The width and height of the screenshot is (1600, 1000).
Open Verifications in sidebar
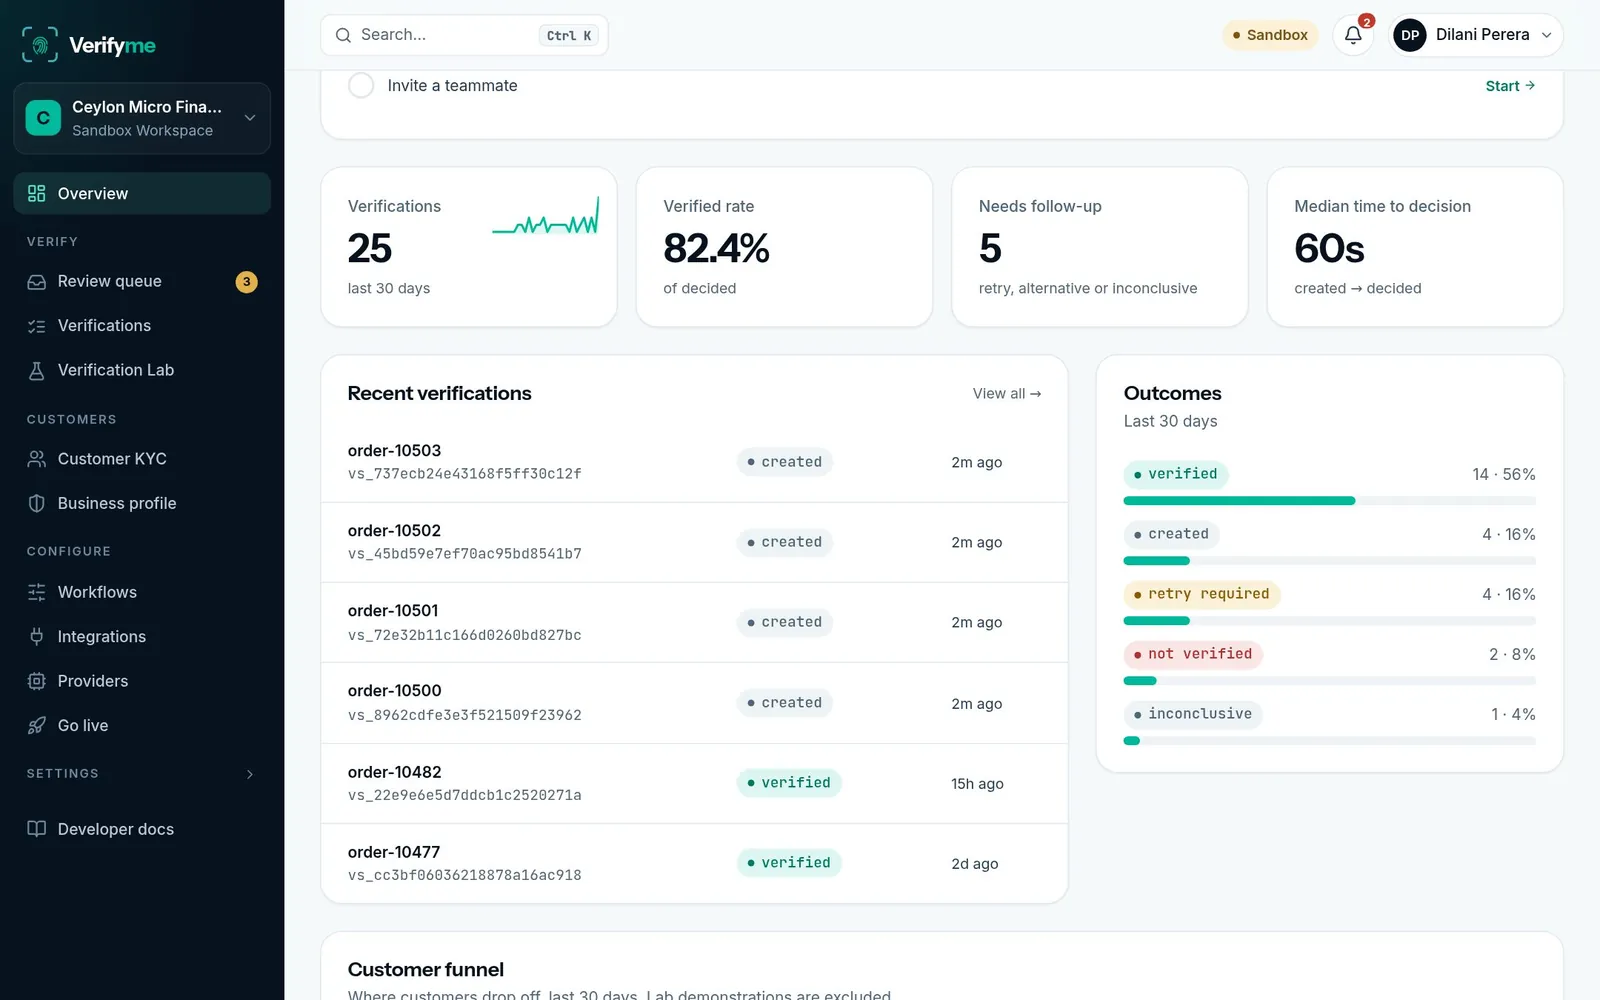coord(142,326)
